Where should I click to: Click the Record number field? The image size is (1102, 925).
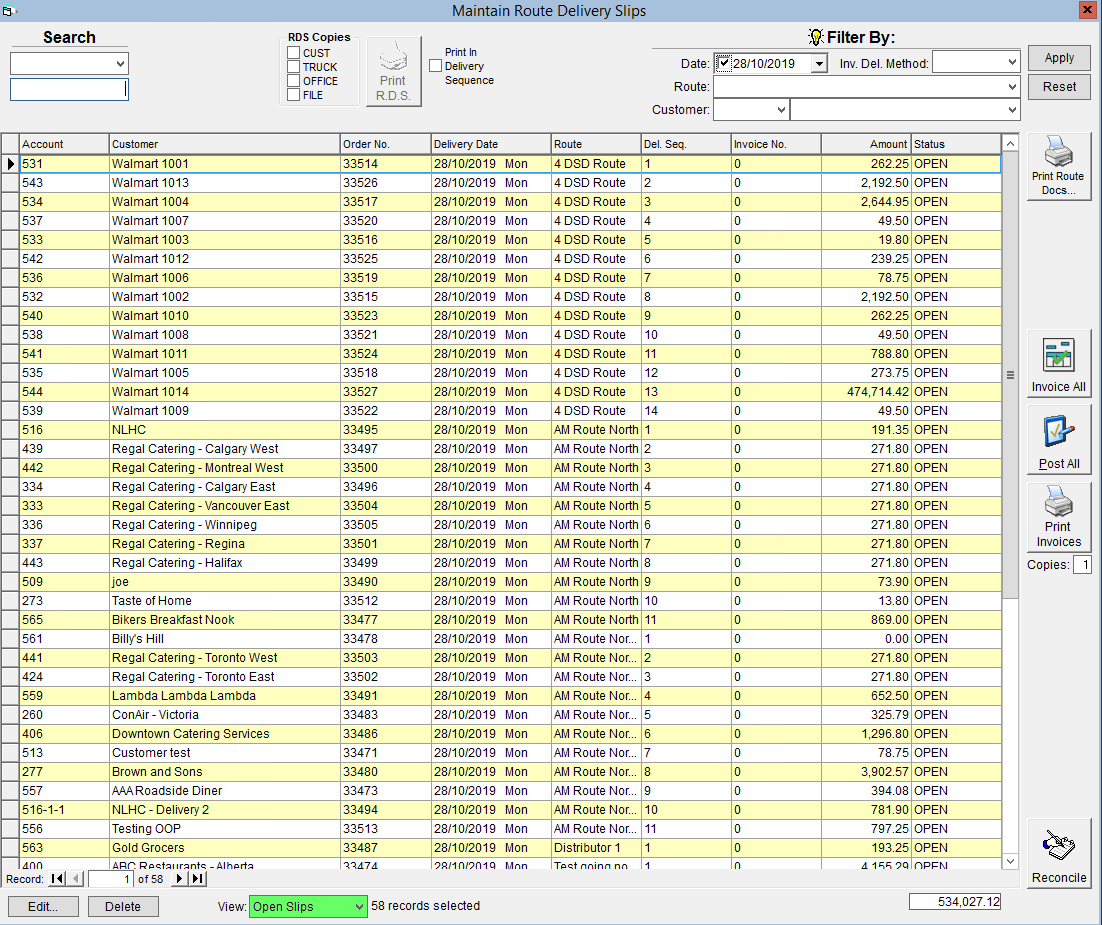point(110,879)
